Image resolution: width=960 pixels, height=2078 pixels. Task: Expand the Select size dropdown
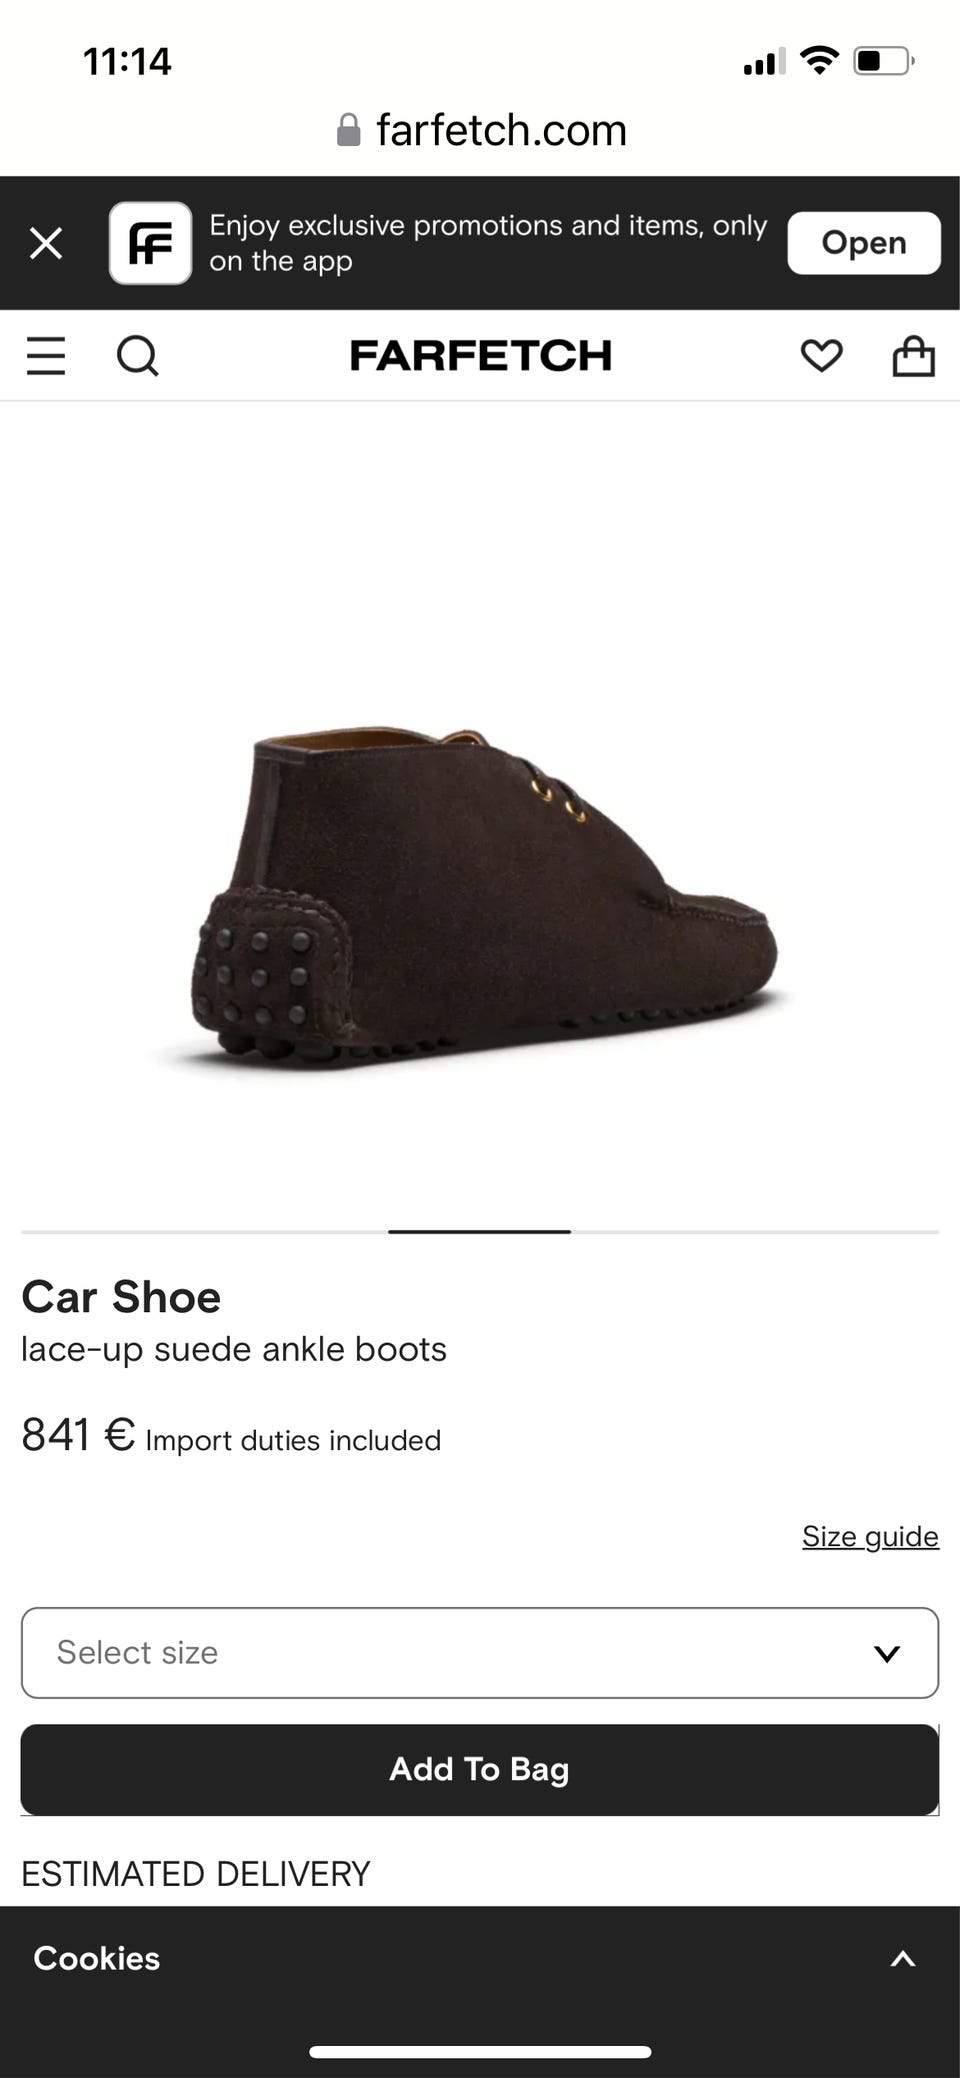[480, 1653]
